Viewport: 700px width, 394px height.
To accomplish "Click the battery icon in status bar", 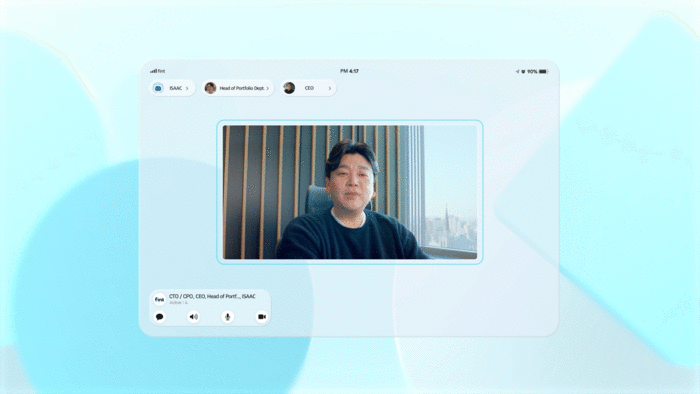I will point(543,71).
